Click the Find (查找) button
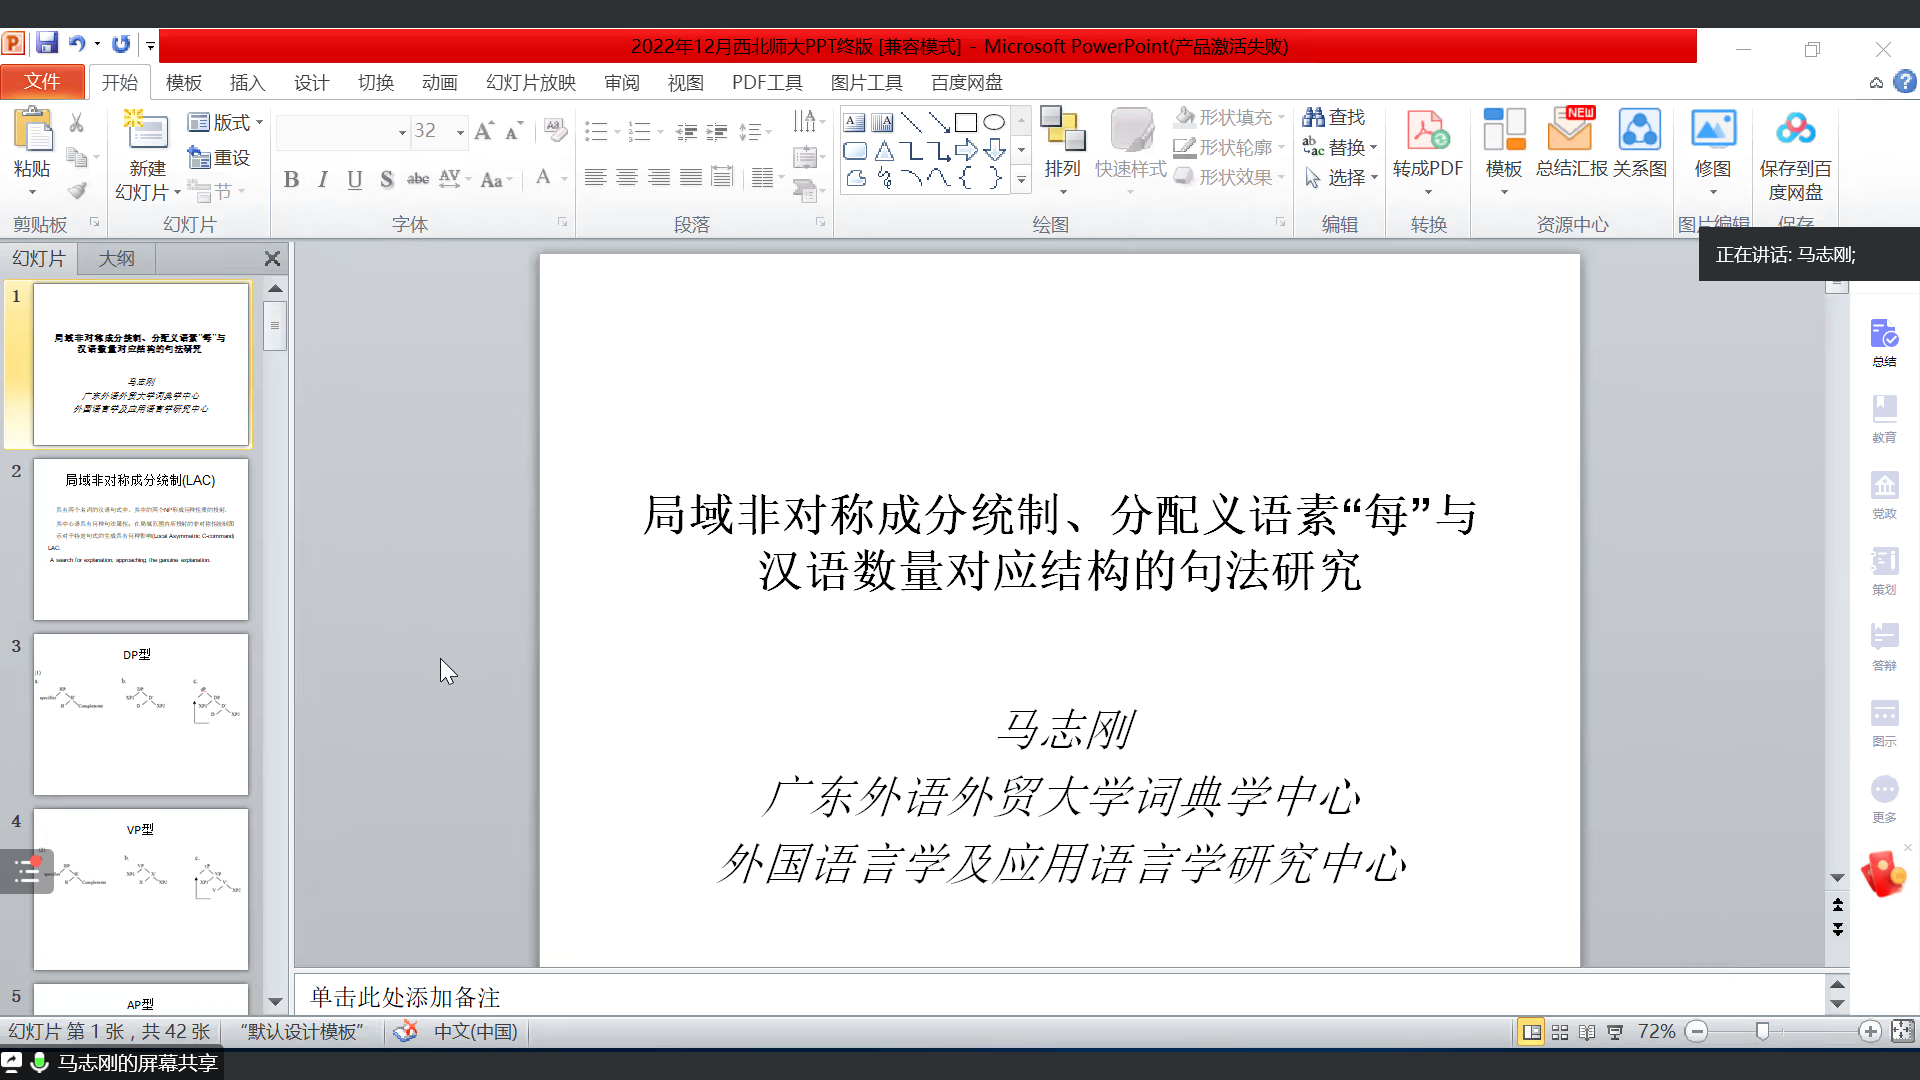The height and width of the screenshot is (1080, 1920). tap(1334, 117)
